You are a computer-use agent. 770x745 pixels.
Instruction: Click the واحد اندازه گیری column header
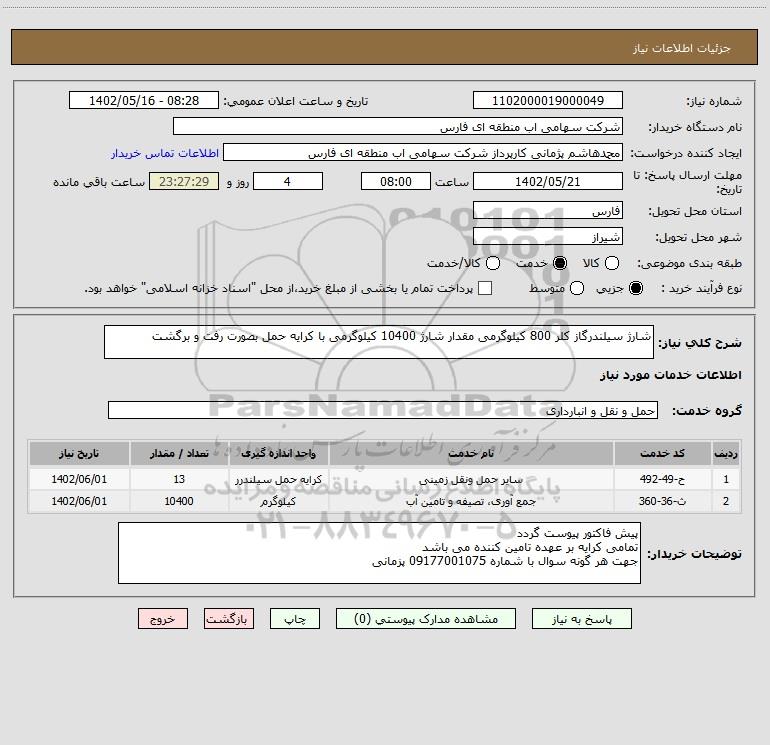278,453
